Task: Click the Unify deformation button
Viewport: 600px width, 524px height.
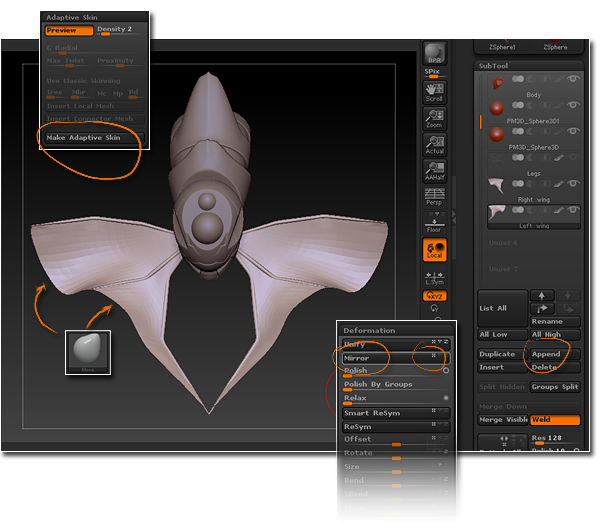Action: 396,344
